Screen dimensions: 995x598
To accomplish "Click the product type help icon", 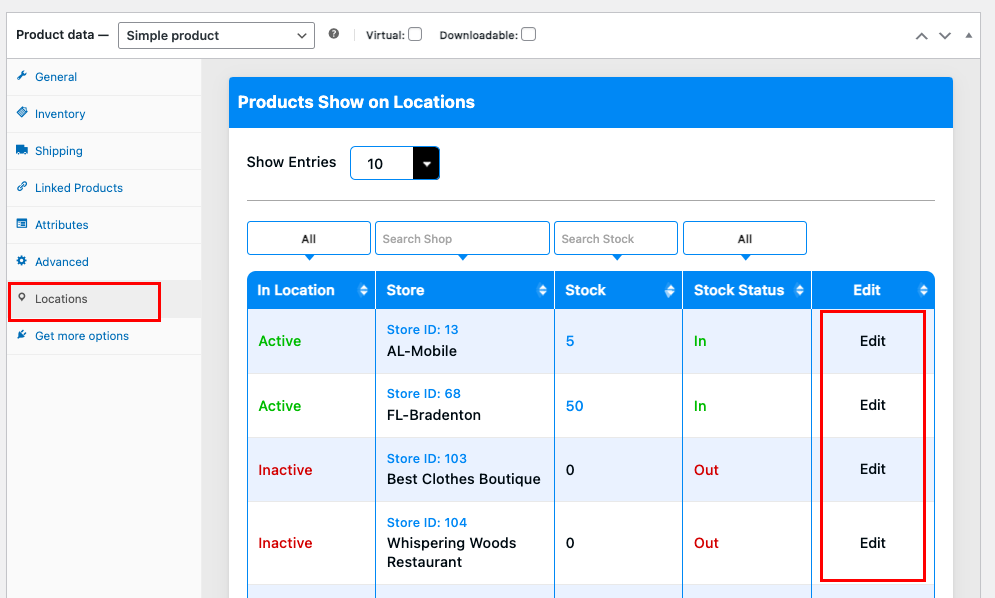I will click(334, 34).
